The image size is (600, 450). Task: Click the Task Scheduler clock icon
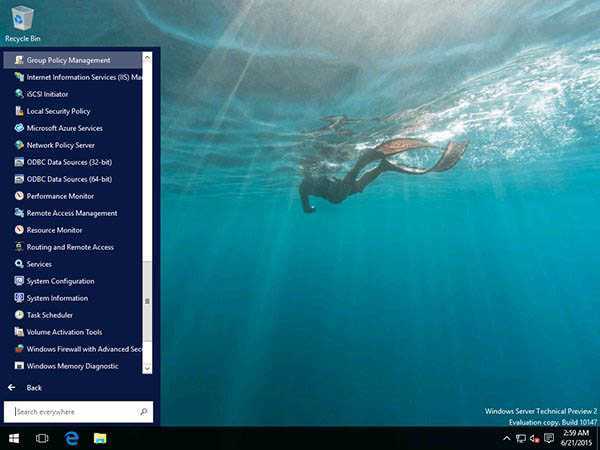(19, 315)
